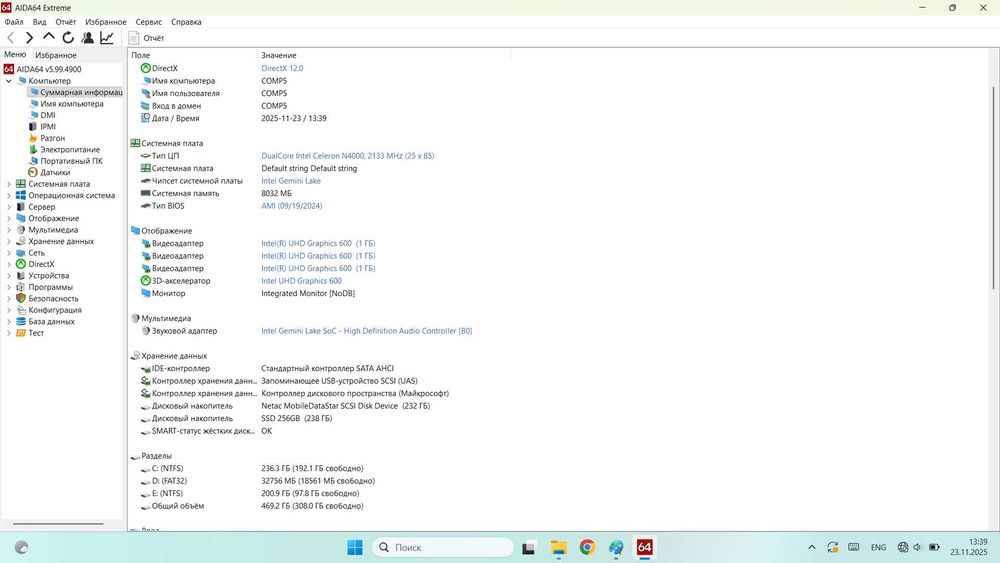Go forward with the toolbar forward arrow
Viewport: 1000px width, 563px height.
click(29, 38)
